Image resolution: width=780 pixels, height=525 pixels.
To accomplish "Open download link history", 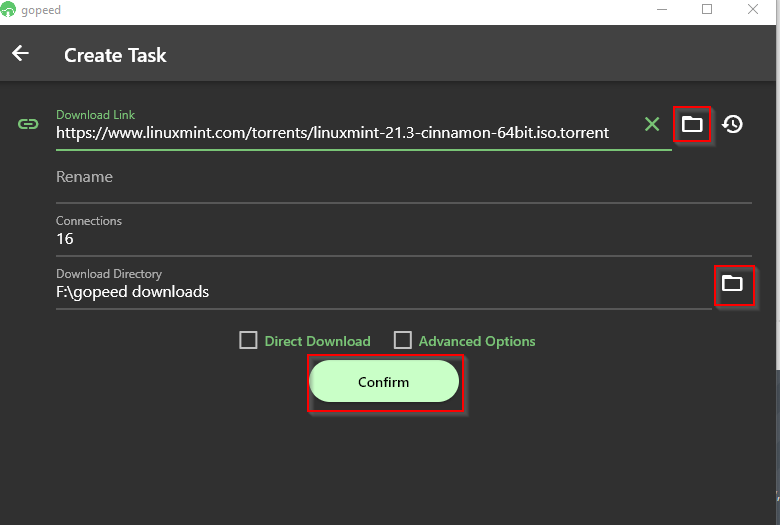I will [732, 124].
